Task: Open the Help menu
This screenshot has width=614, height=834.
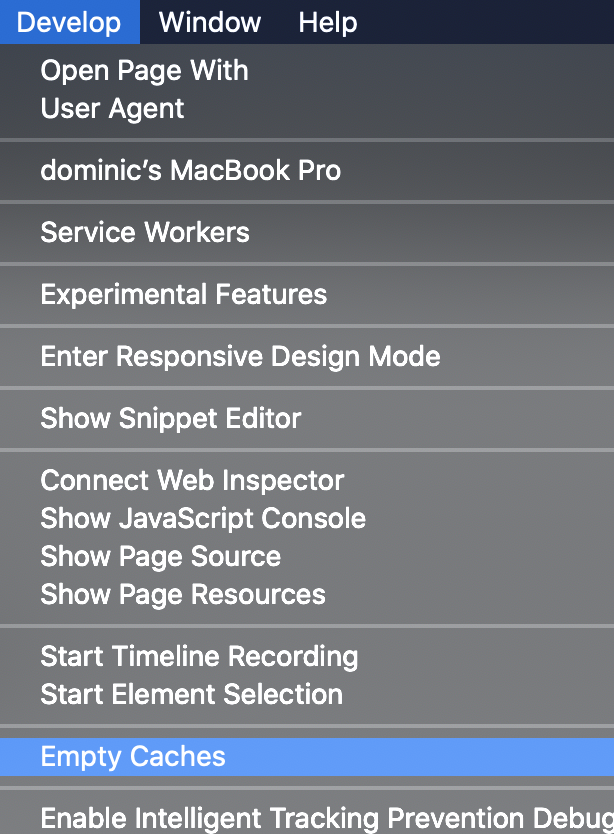Action: click(327, 22)
